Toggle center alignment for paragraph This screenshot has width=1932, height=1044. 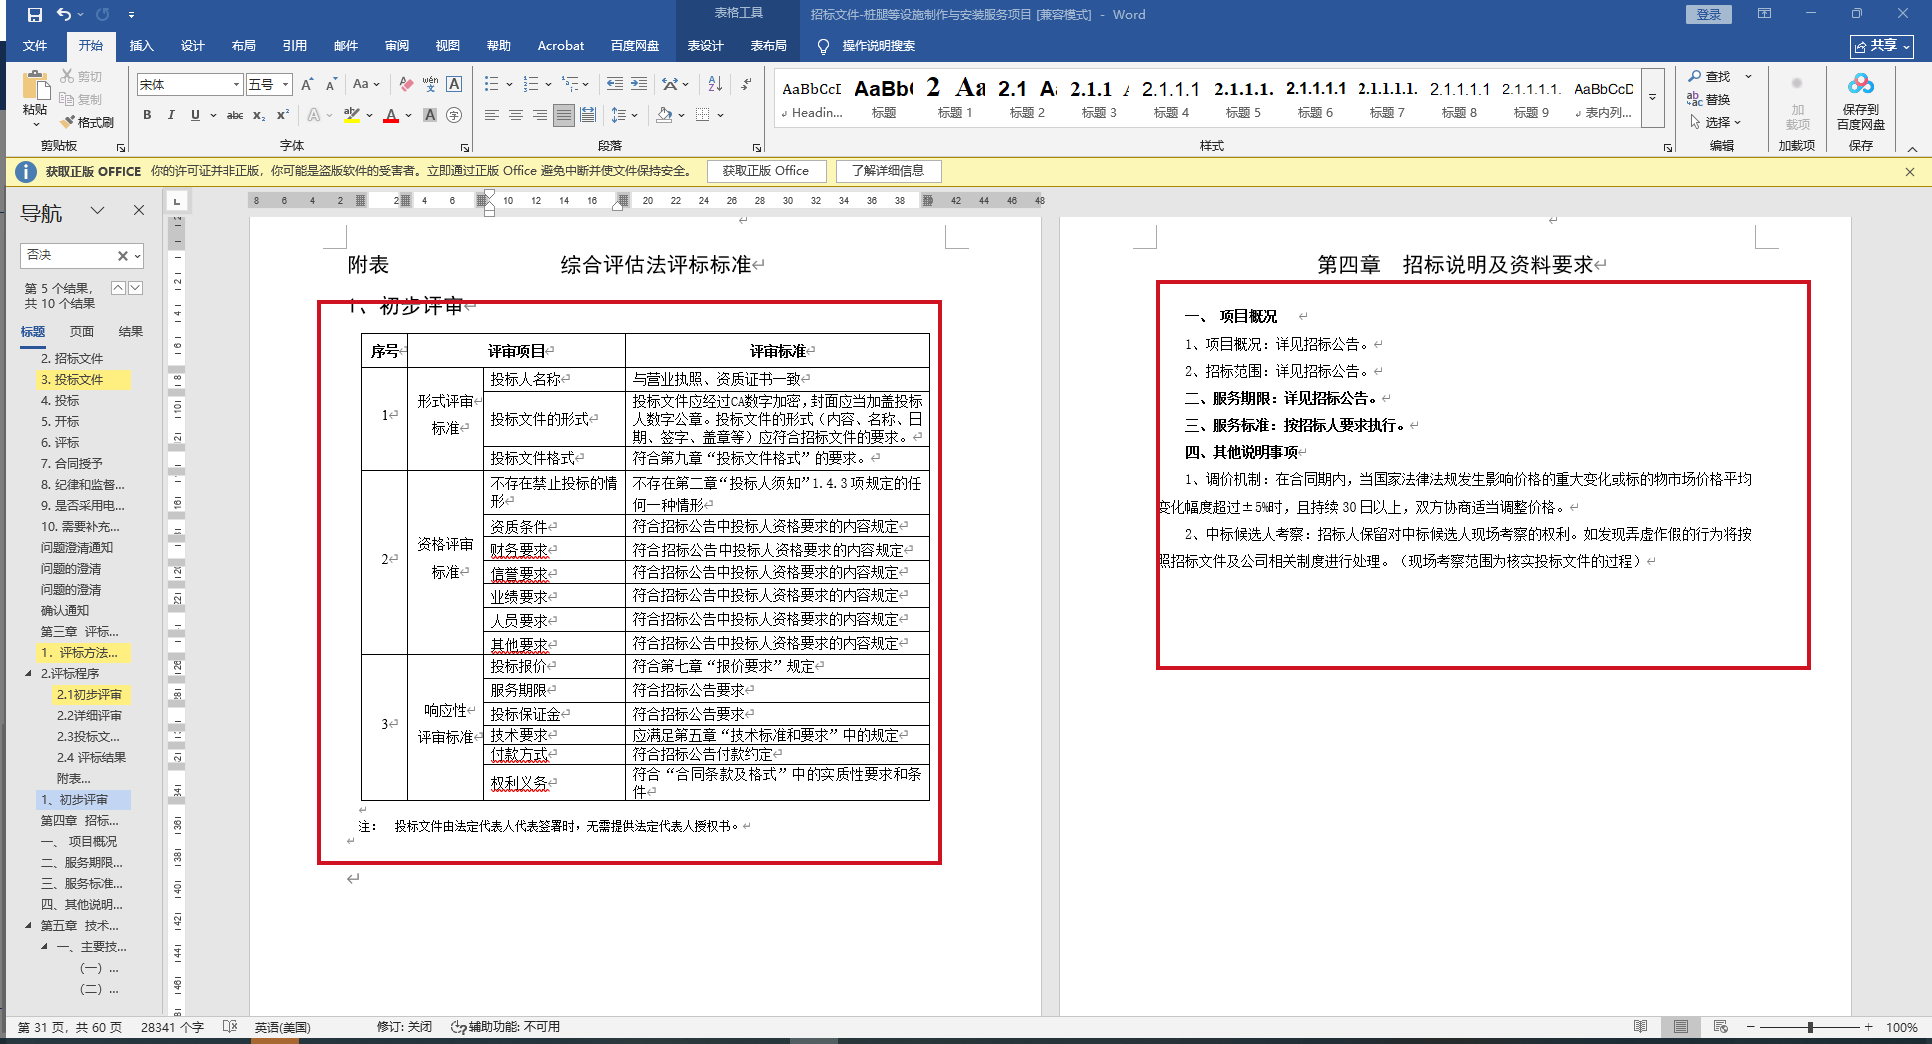coord(516,115)
